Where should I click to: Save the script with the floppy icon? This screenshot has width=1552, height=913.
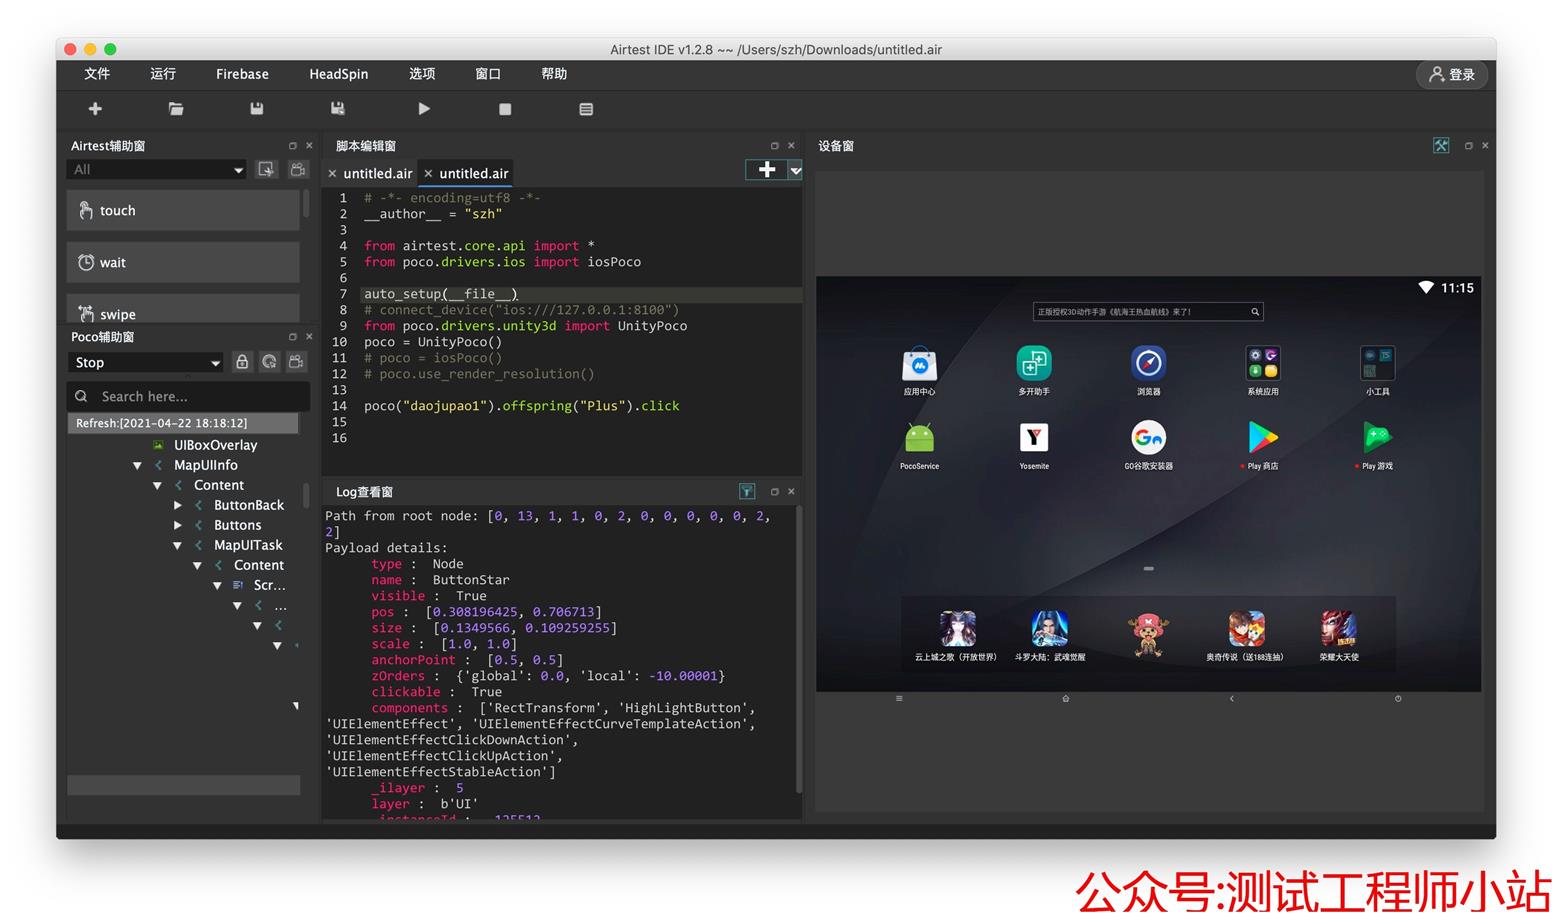pyautogui.click(x=257, y=109)
